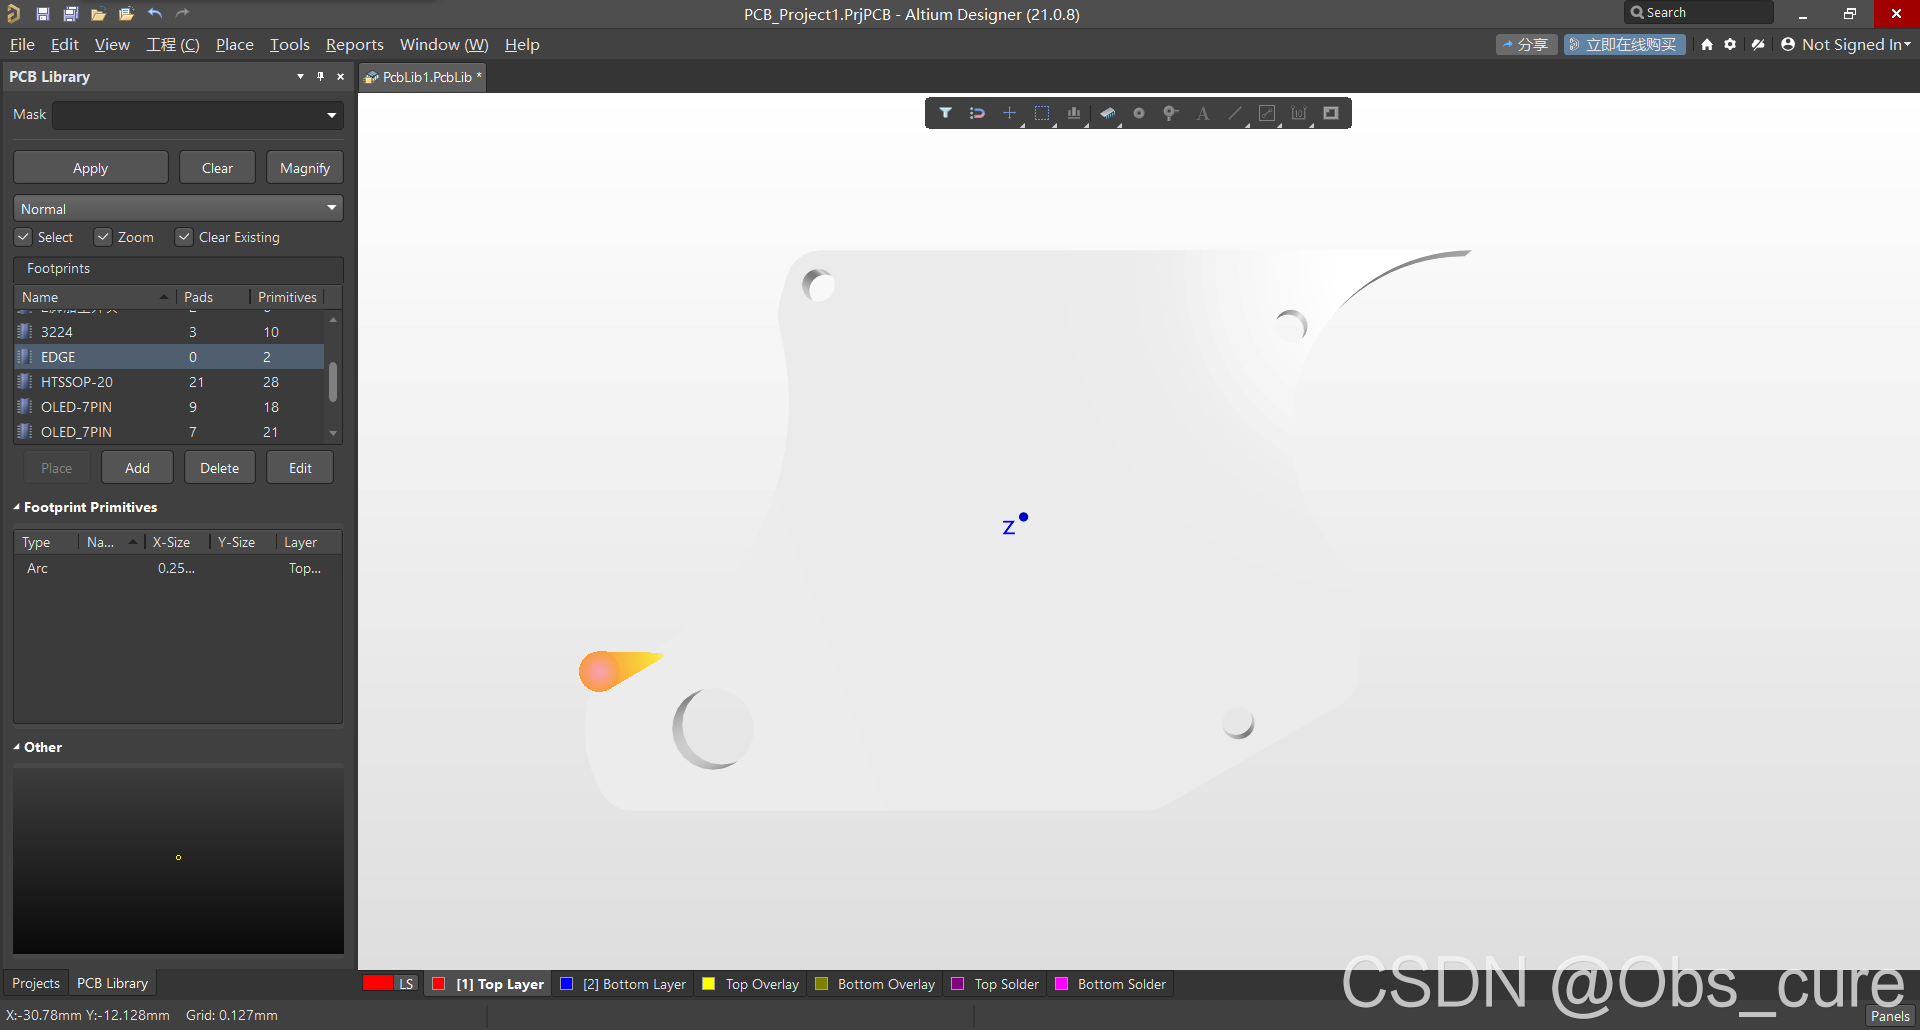
Task: Uncheck the Zoom checkbox
Action: pos(103,237)
